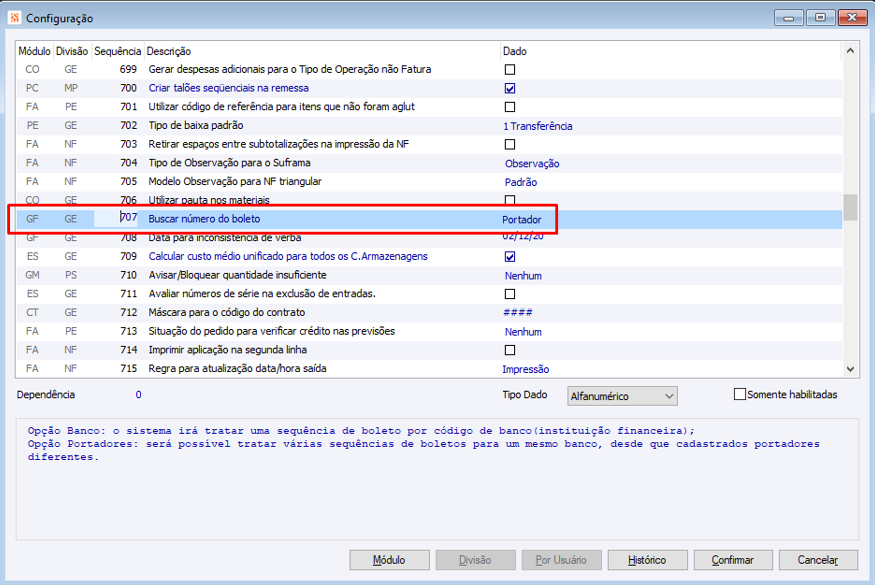Select Avisar/Bloquear quantidade insuficiente row
This screenshot has width=875, height=585.
429,275
